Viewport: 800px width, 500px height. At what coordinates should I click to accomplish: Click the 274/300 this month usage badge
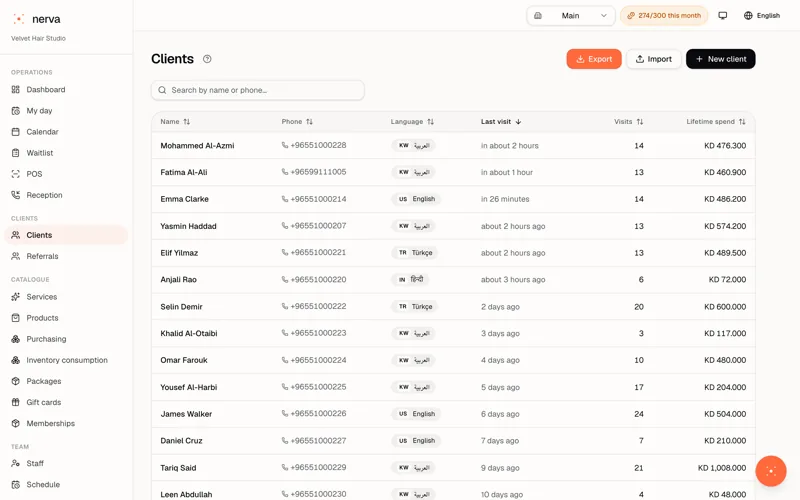pyautogui.click(x=664, y=16)
